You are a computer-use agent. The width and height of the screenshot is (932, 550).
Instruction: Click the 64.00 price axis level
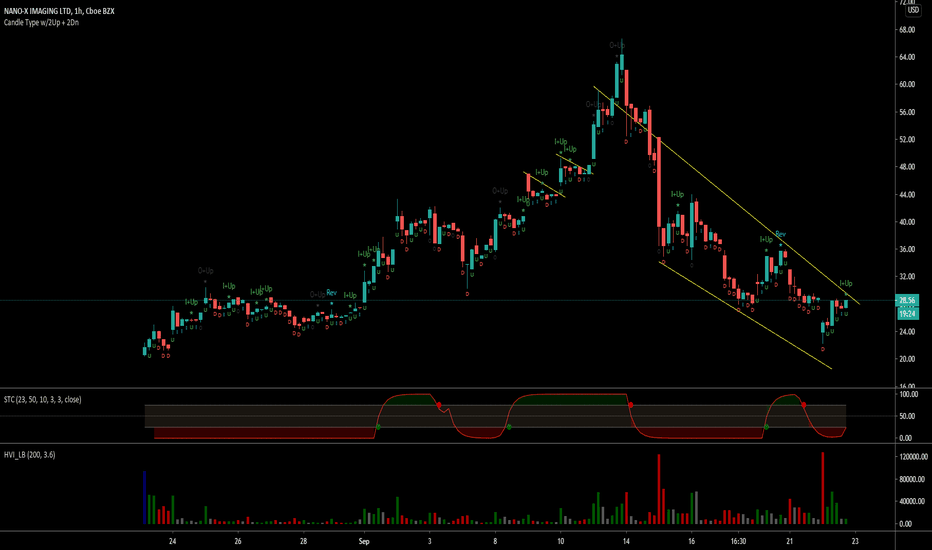(x=907, y=57)
